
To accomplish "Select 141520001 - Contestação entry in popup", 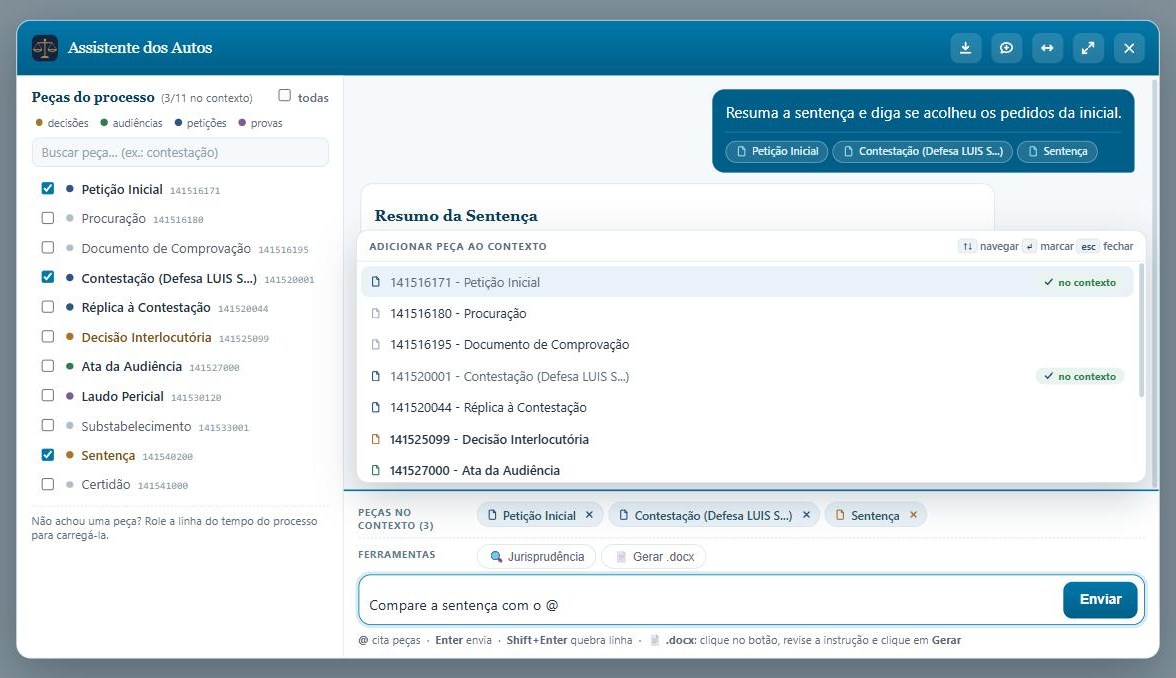I will tap(747, 376).
